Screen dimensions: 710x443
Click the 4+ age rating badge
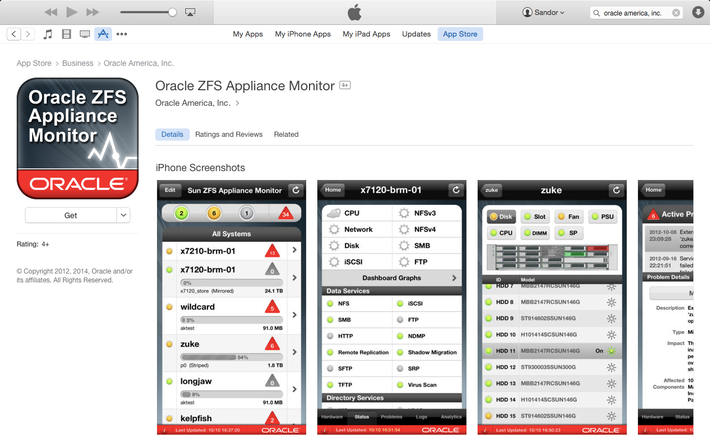click(x=345, y=85)
